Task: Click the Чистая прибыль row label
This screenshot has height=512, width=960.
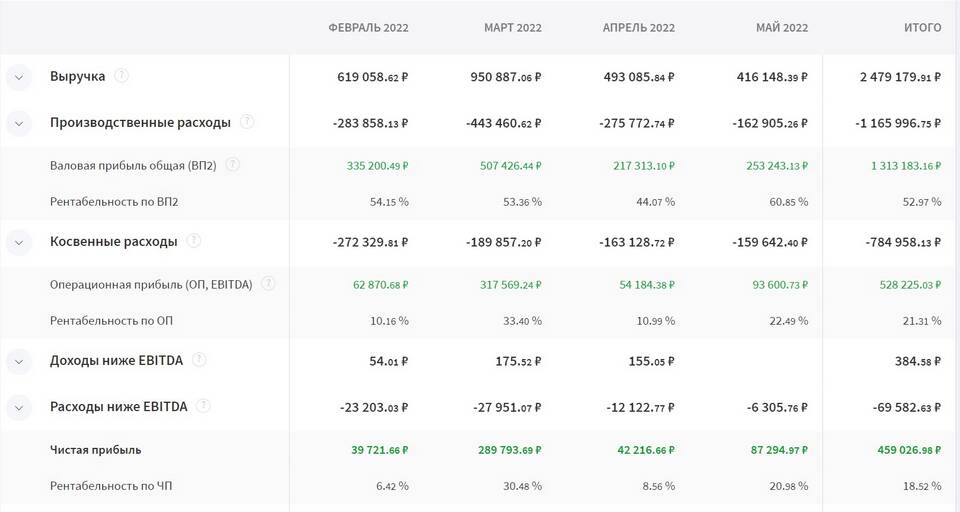Action: pyautogui.click(x=95, y=450)
